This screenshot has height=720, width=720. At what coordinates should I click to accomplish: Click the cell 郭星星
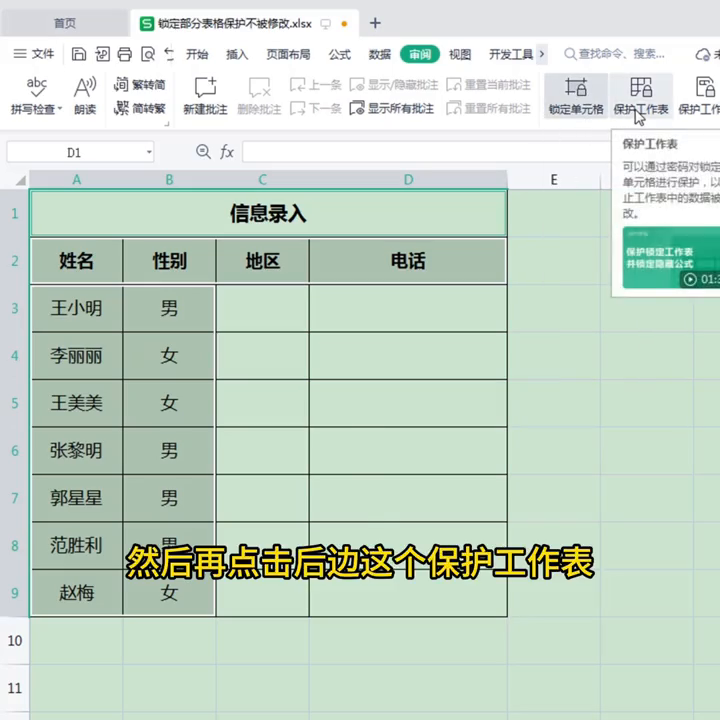click(77, 498)
